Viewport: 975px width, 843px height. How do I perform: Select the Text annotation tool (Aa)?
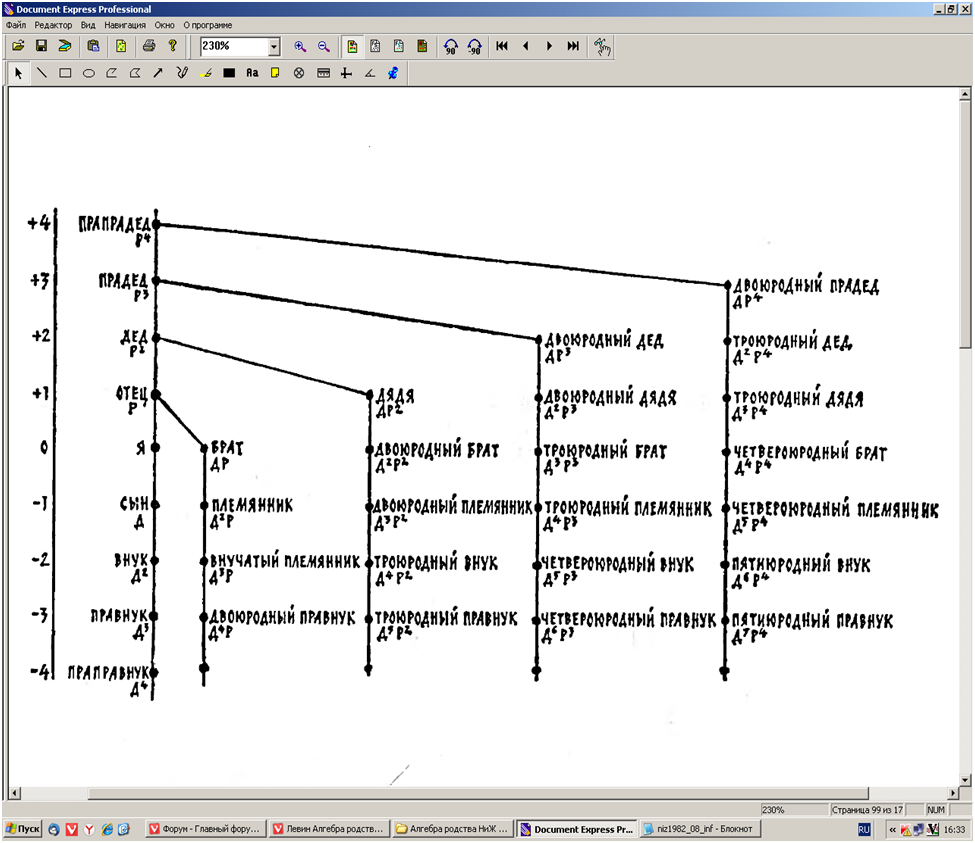(x=252, y=73)
